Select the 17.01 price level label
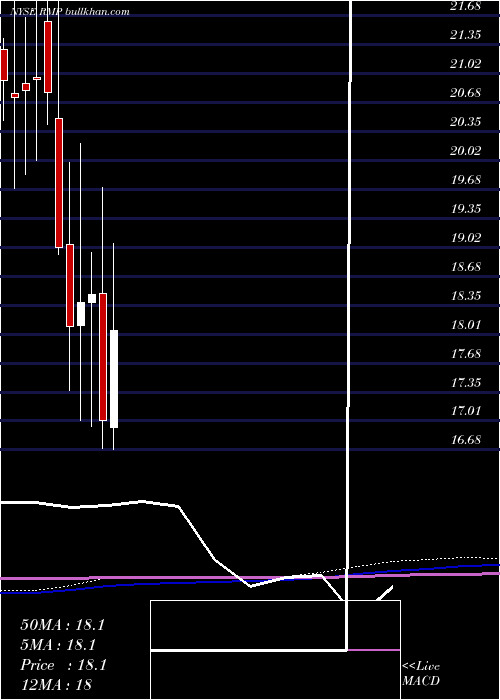Screen dimensions: 500x700 tap(466, 411)
